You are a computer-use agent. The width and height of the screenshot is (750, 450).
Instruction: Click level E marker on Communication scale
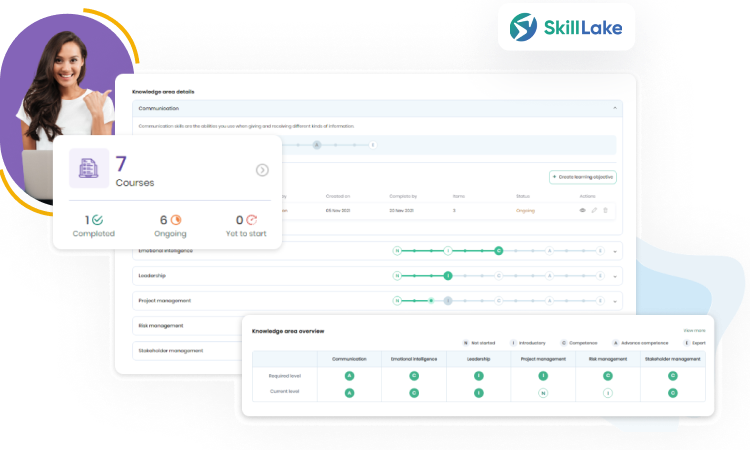click(x=373, y=145)
